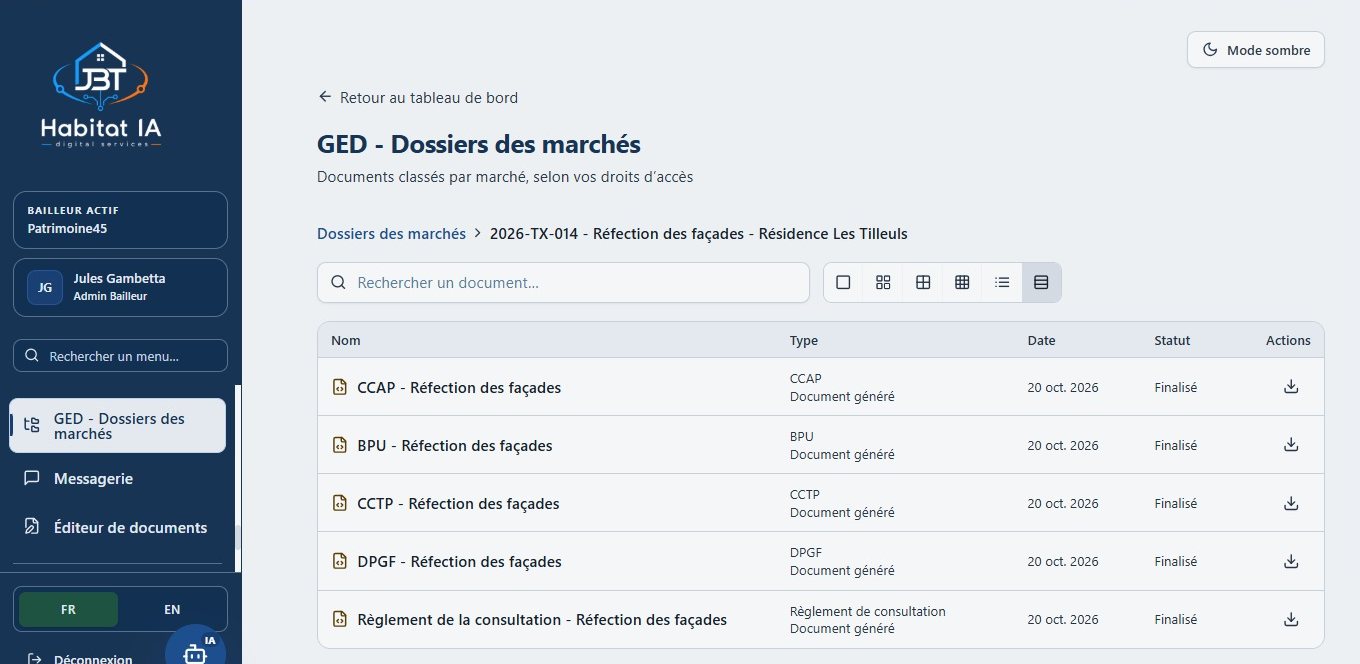Download the Règlement de la consultation document
The height and width of the screenshot is (664, 1360).
[x=1291, y=620]
